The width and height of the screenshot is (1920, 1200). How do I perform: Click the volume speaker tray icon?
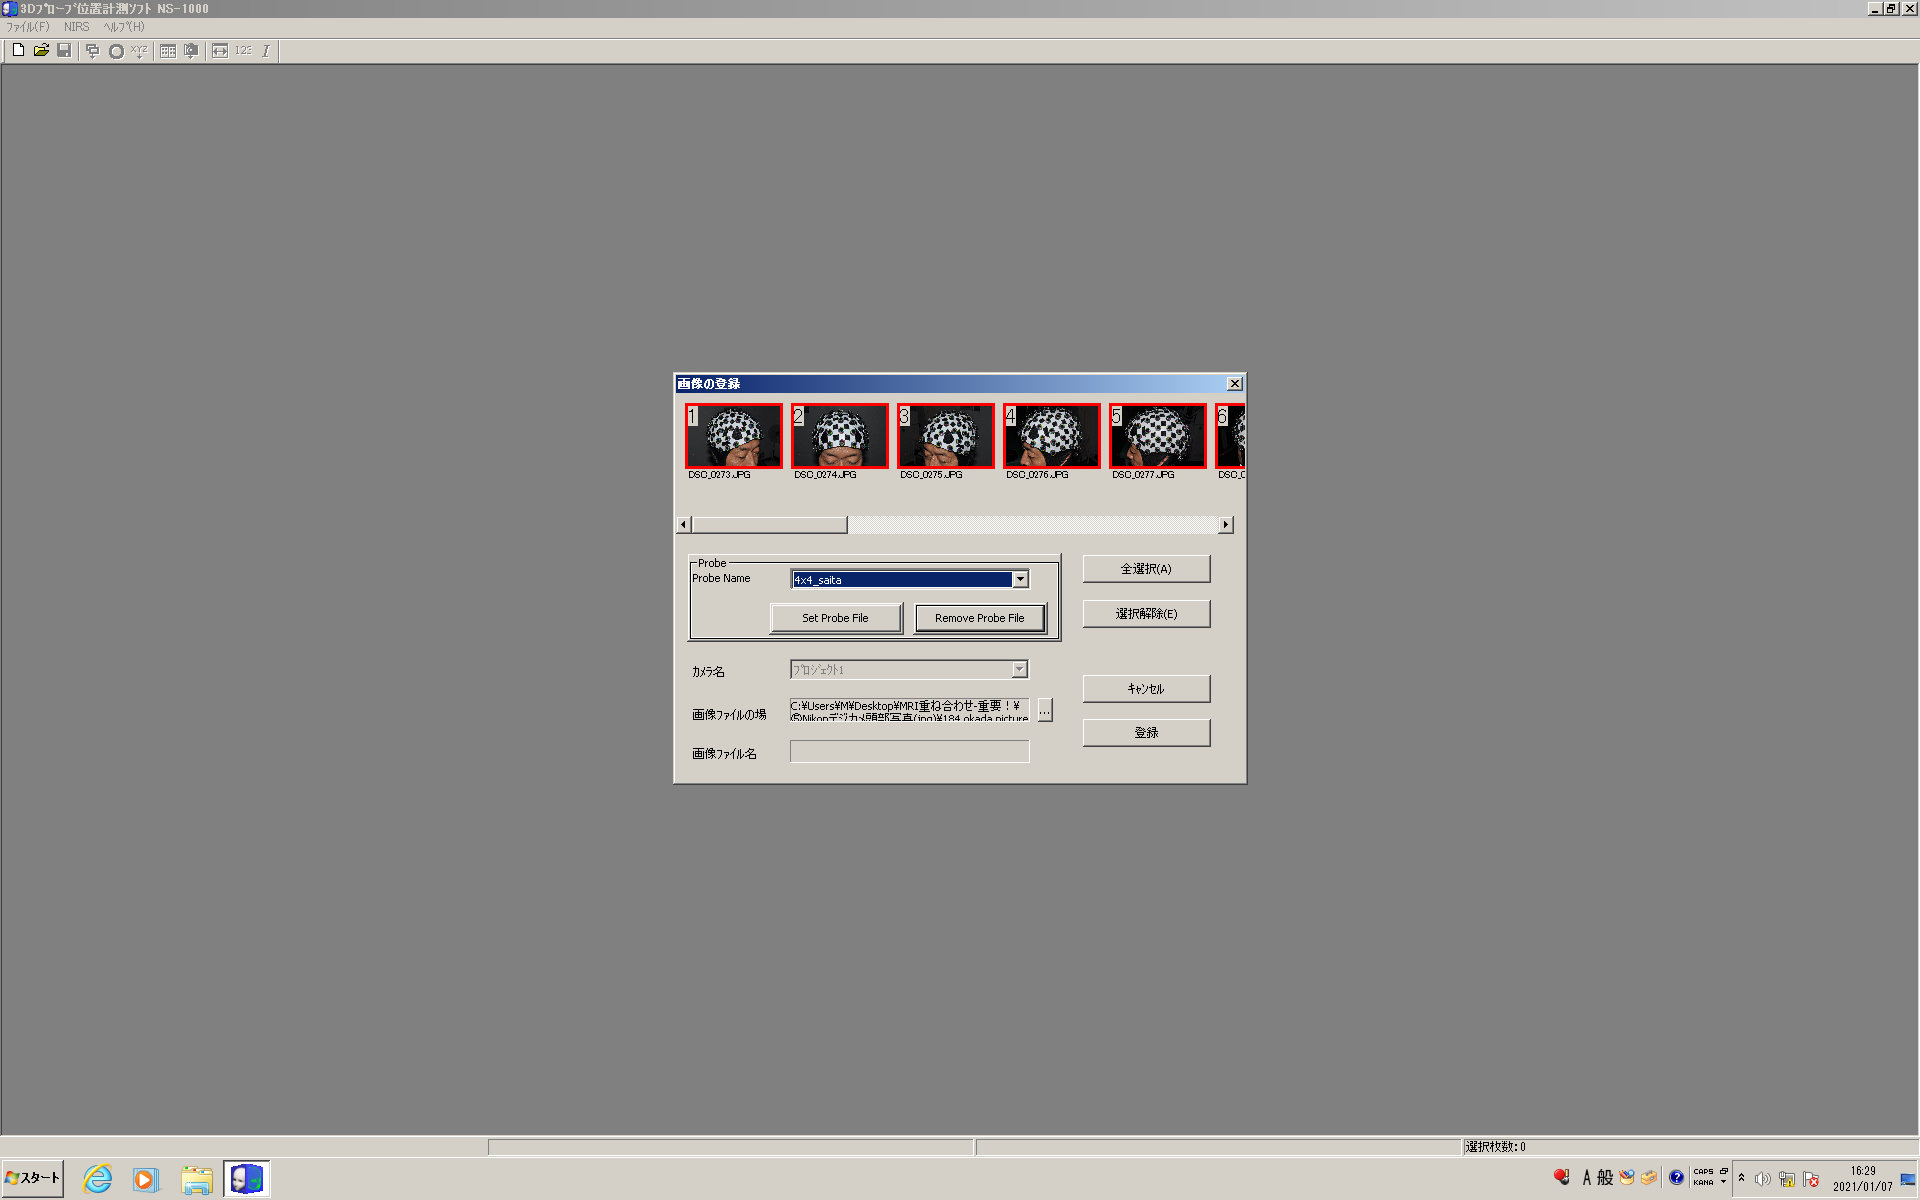(1762, 1179)
